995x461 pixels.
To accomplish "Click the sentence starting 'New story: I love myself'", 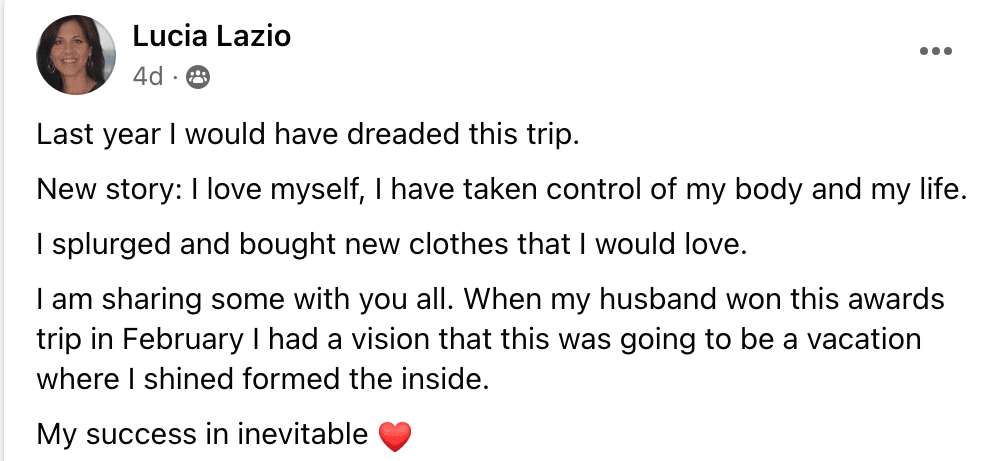I will point(501,190).
